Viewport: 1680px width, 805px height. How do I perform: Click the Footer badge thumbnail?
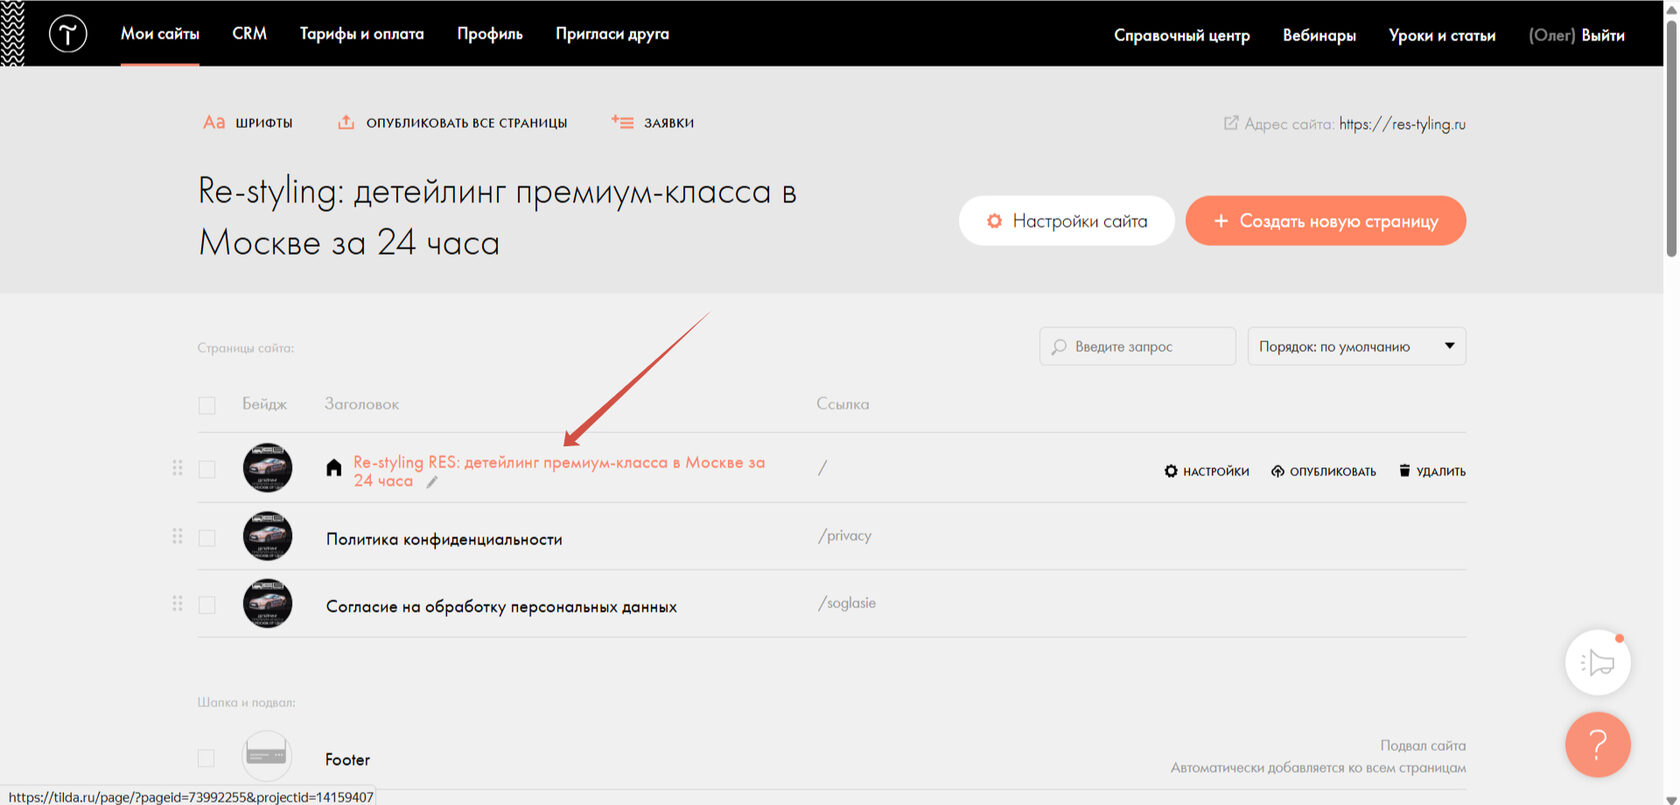click(267, 757)
